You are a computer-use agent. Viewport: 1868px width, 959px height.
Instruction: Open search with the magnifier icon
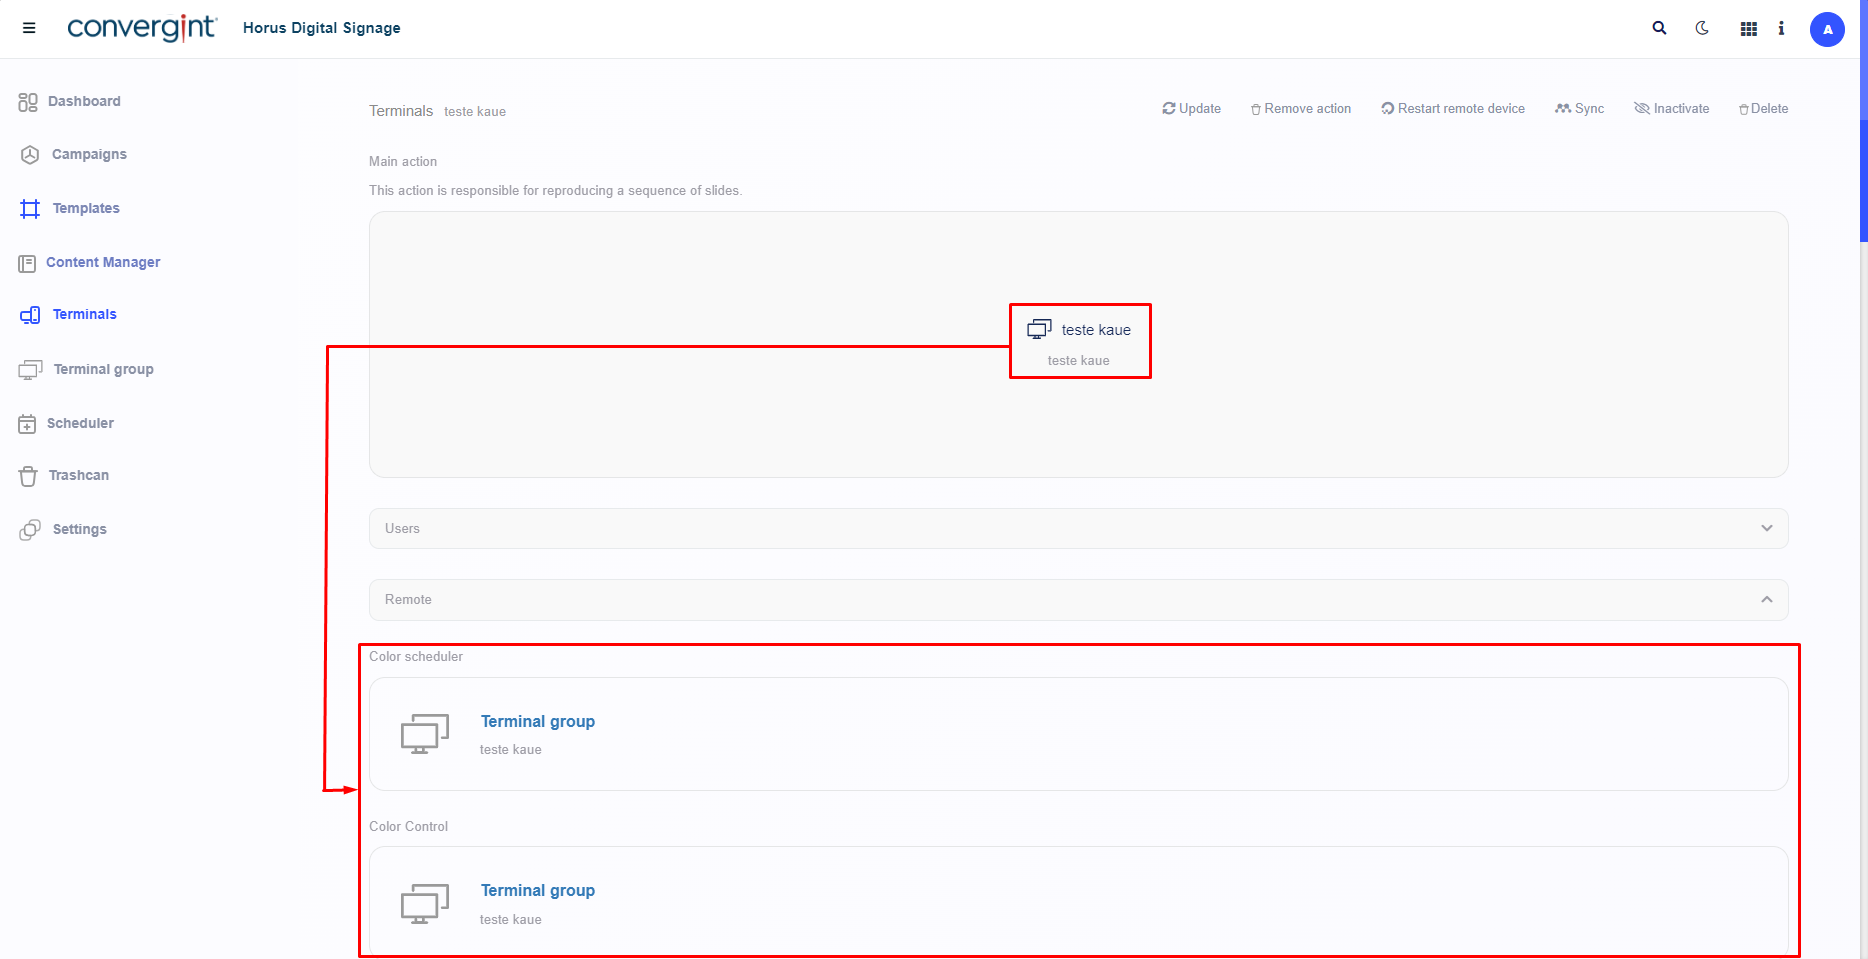tap(1659, 28)
